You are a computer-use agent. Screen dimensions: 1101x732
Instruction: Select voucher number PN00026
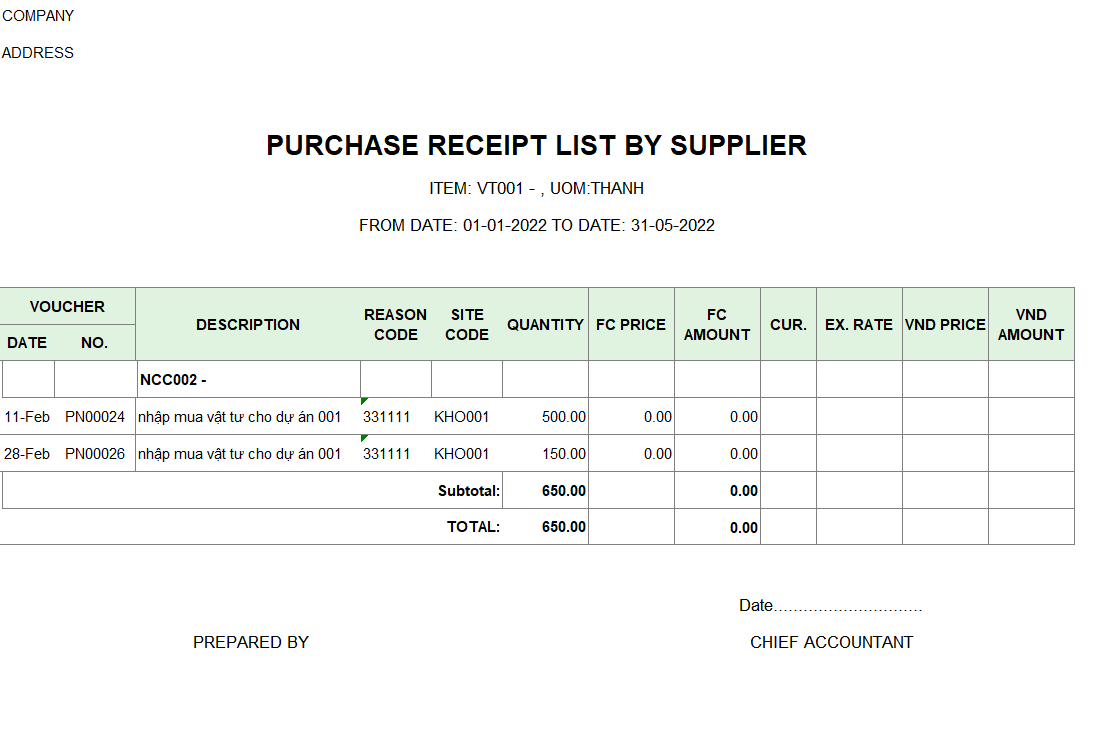click(95, 454)
